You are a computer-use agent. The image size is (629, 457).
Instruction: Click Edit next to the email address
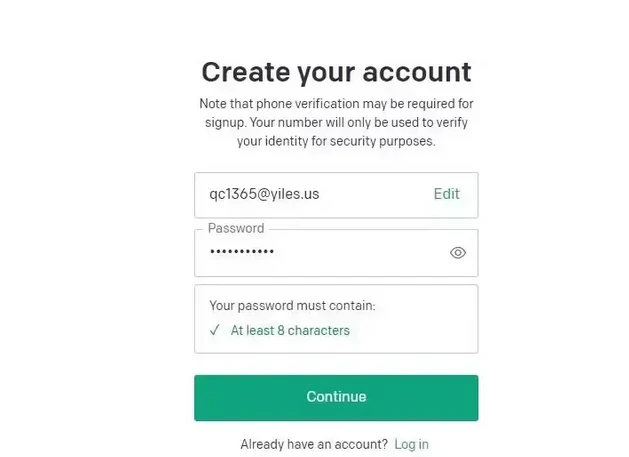(446, 194)
